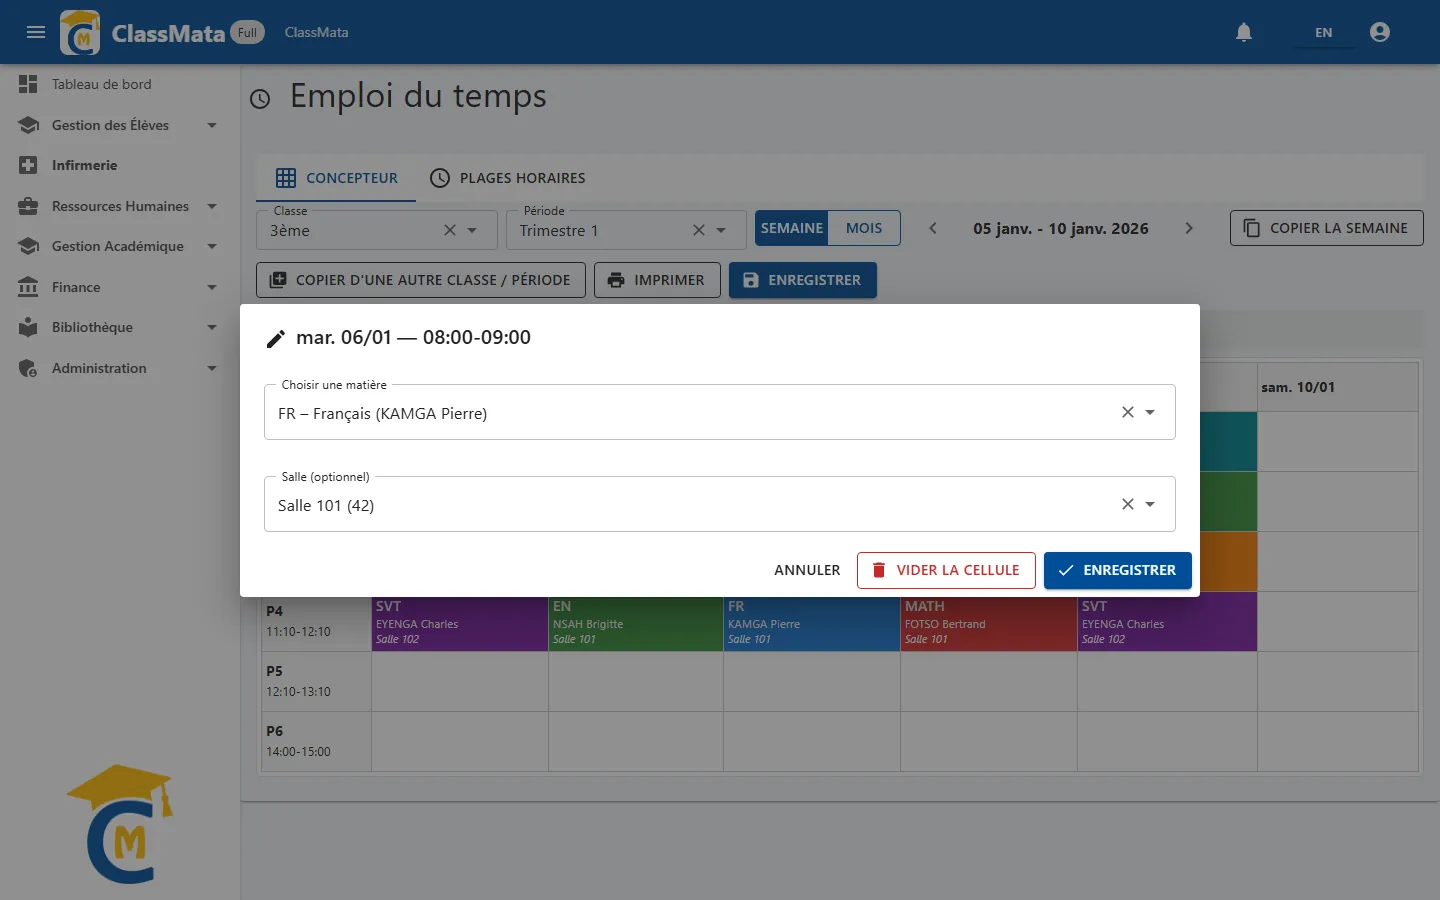Expand Ressources Humaines menu
The image size is (1440, 900).
tap(120, 206)
